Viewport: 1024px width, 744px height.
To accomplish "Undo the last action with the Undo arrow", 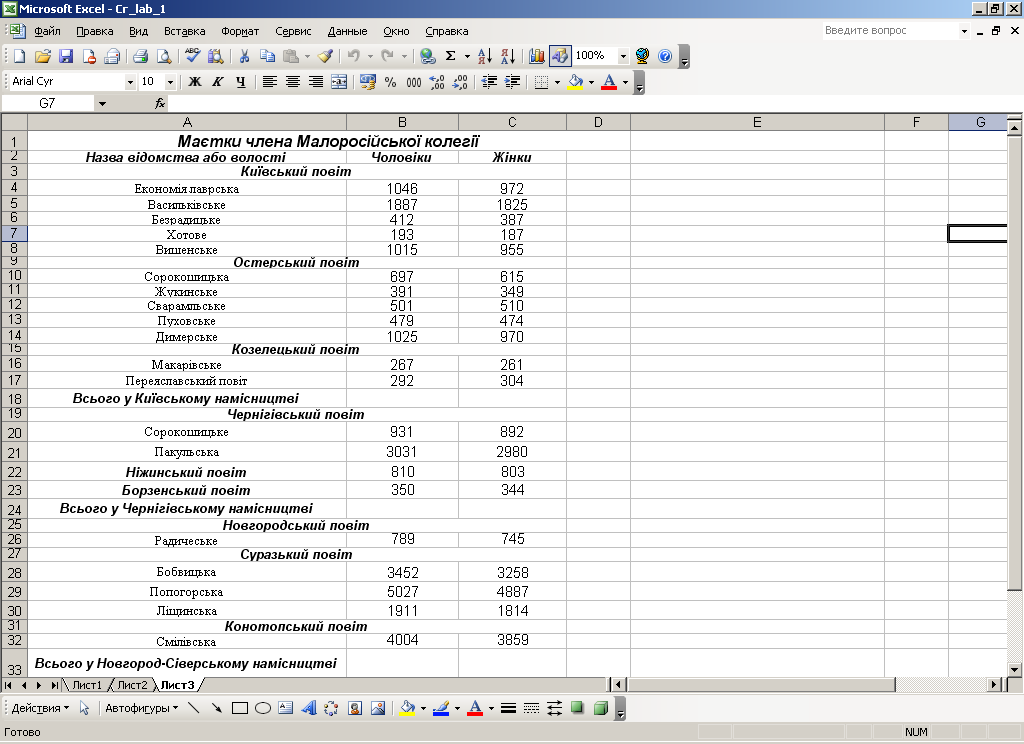I will (x=353, y=56).
